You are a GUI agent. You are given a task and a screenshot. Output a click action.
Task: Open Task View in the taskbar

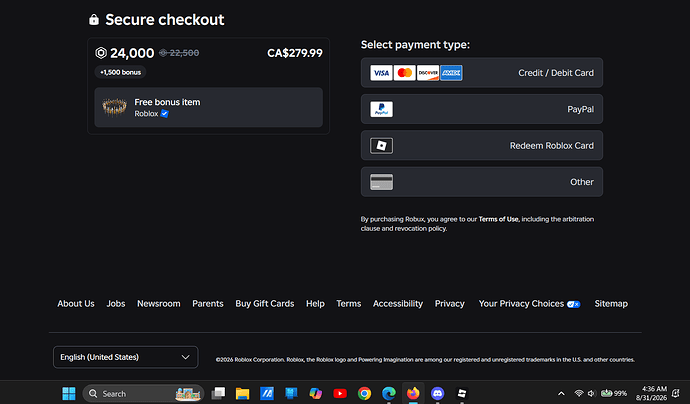tap(218, 393)
